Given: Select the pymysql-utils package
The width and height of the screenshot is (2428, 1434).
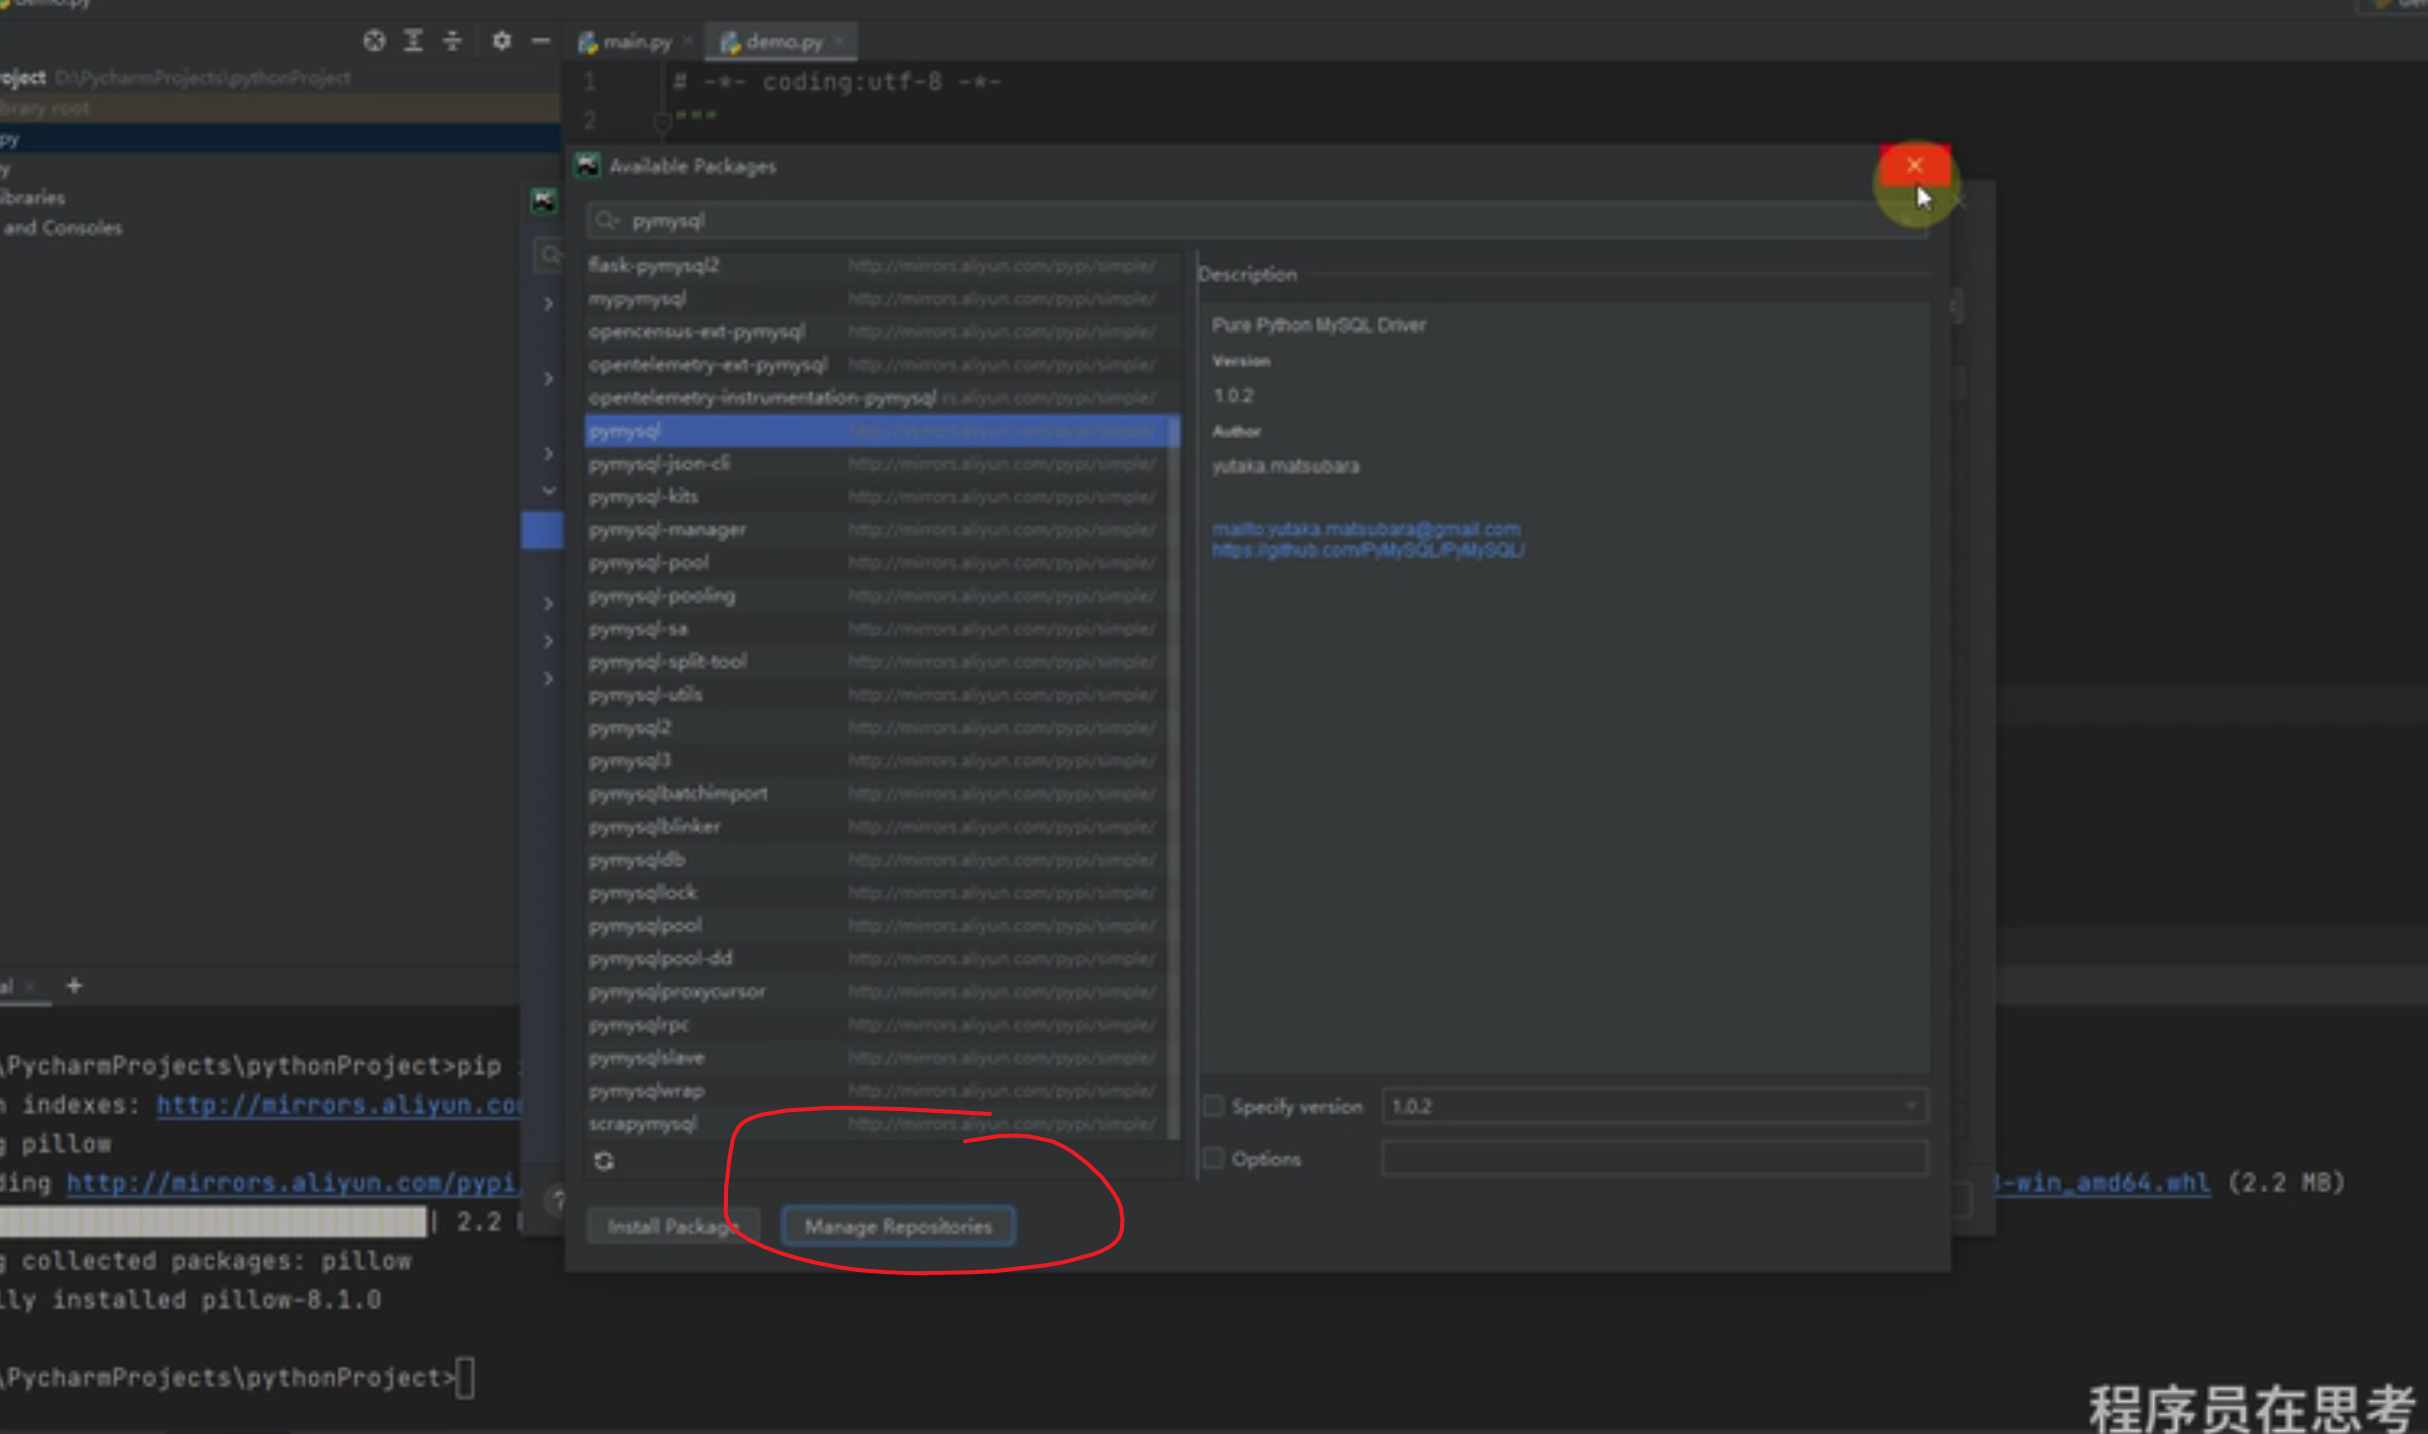Looking at the screenshot, I should [x=876, y=694].
